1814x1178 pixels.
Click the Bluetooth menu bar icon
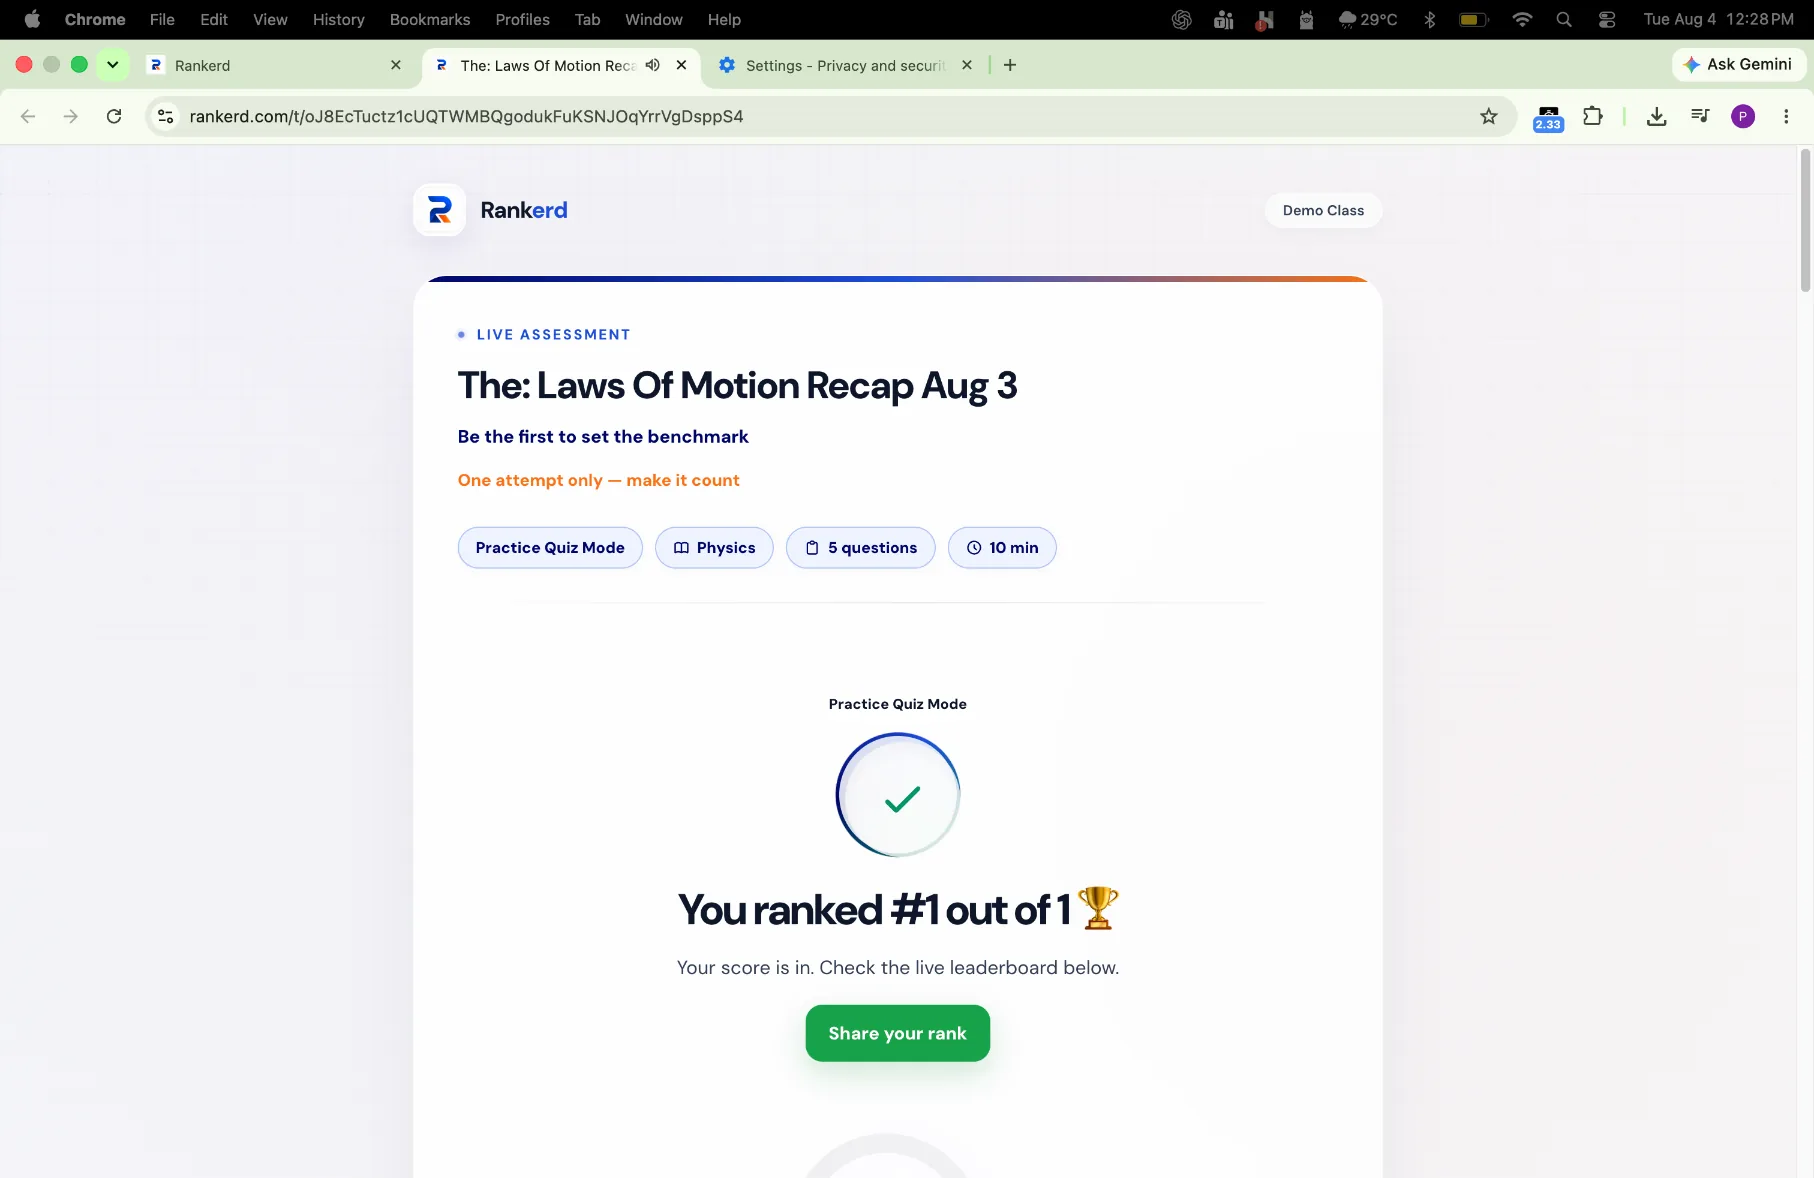coord(1430,19)
